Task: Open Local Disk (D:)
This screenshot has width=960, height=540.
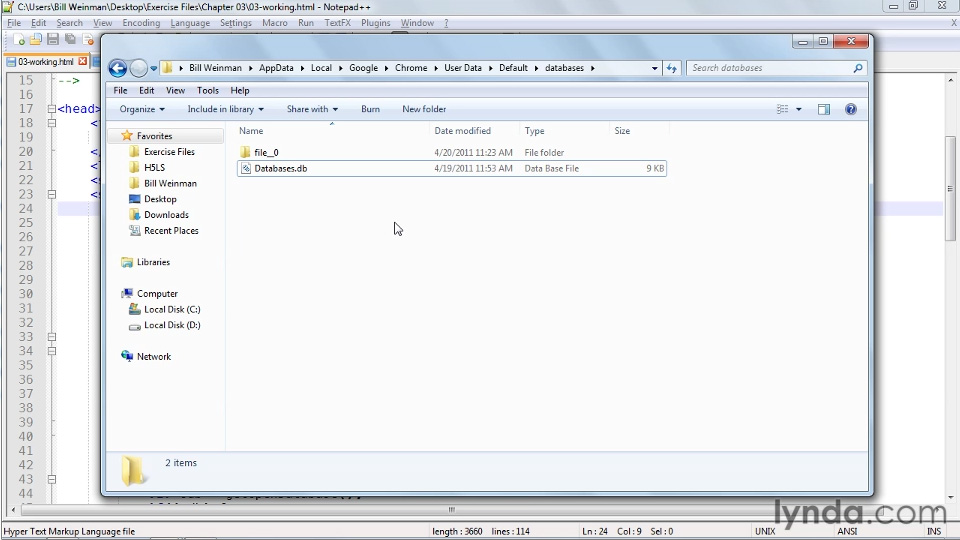Action: 172,325
